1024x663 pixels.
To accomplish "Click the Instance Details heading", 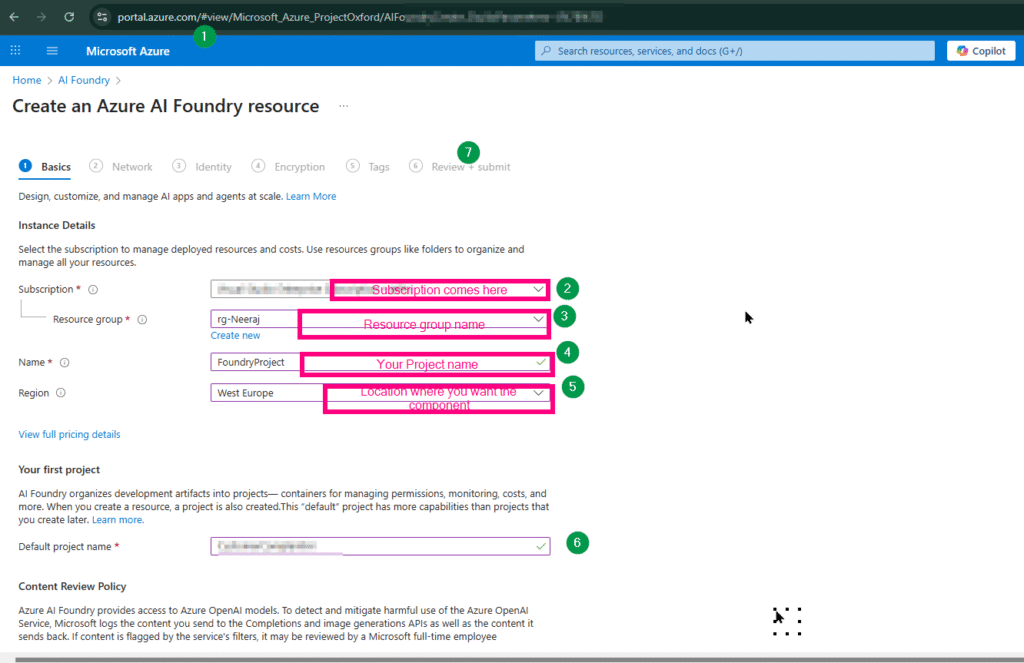I will (57, 225).
